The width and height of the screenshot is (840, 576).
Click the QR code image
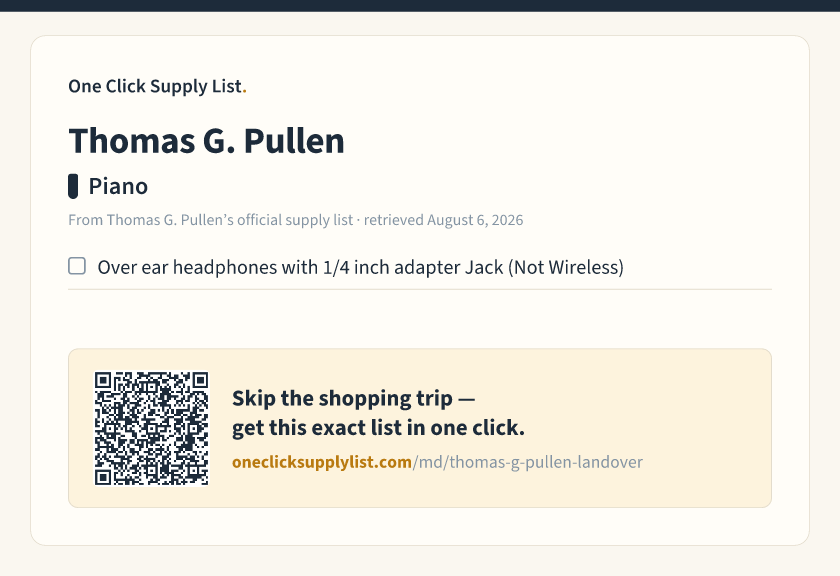[152, 428]
